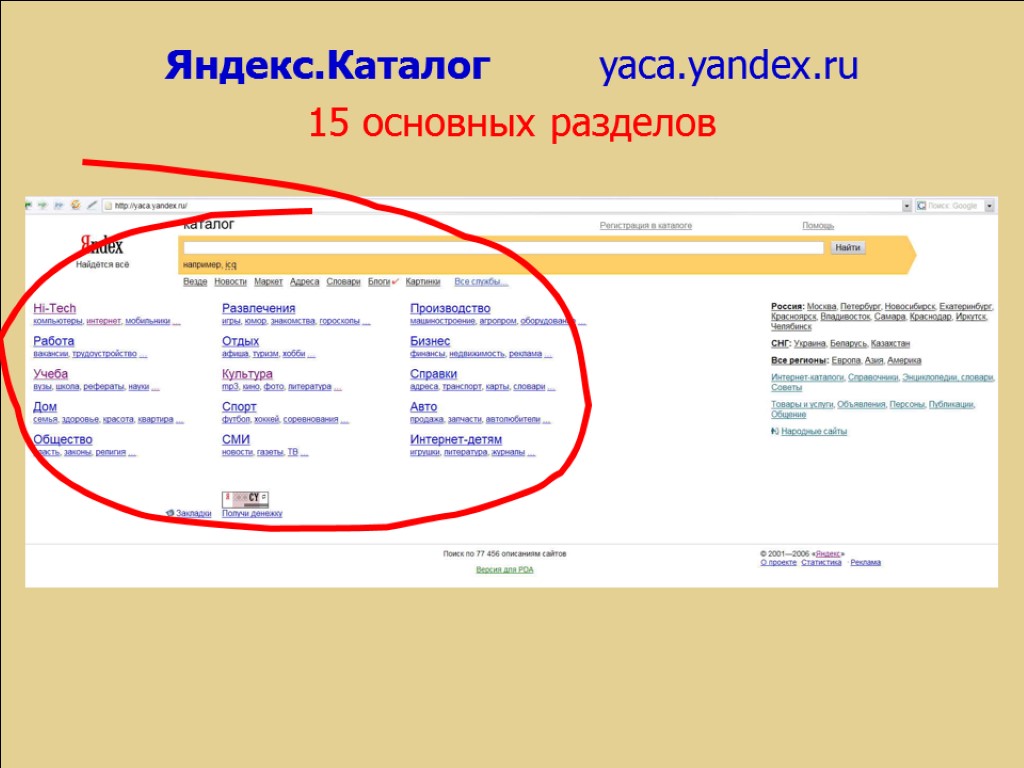Click the Украина region link
The height and width of the screenshot is (768, 1024).
coord(810,344)
